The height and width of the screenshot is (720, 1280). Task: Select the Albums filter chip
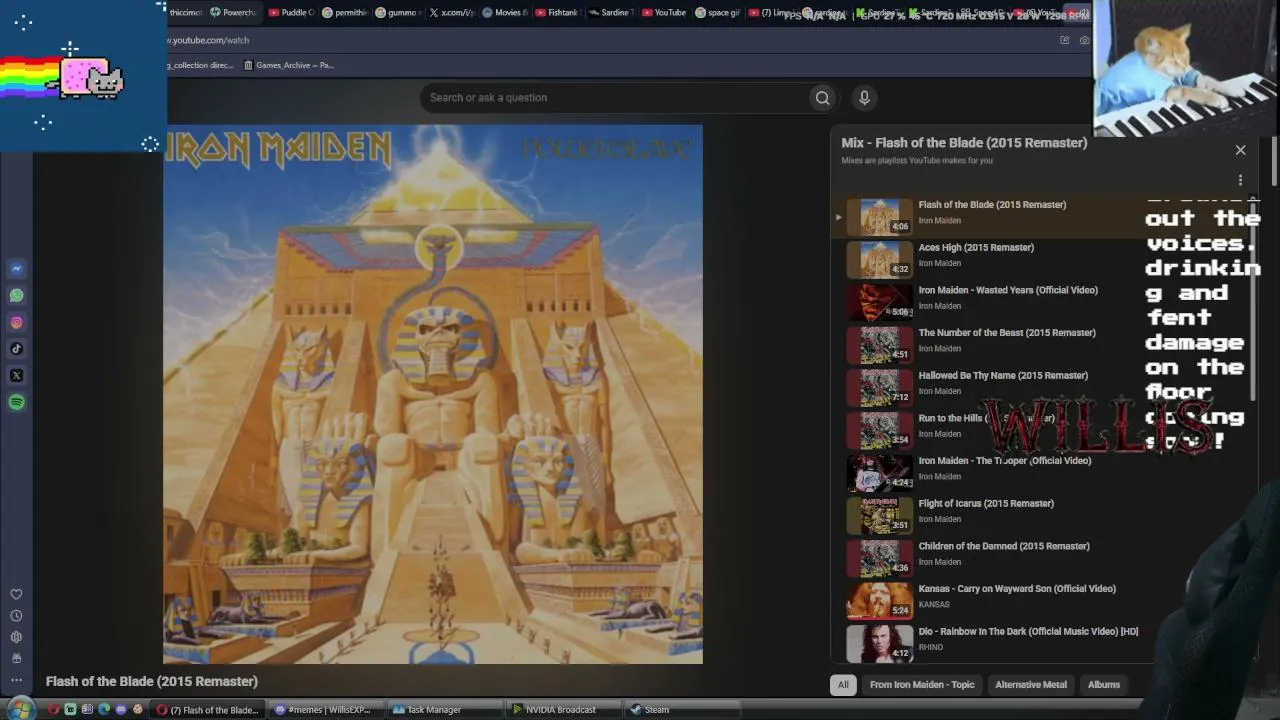1104,685
